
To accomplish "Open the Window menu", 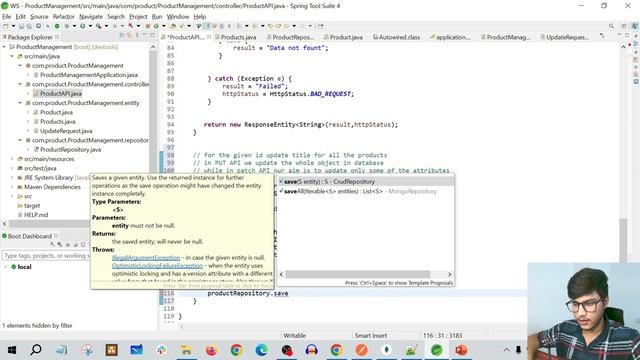I will (x=178, y=16).
